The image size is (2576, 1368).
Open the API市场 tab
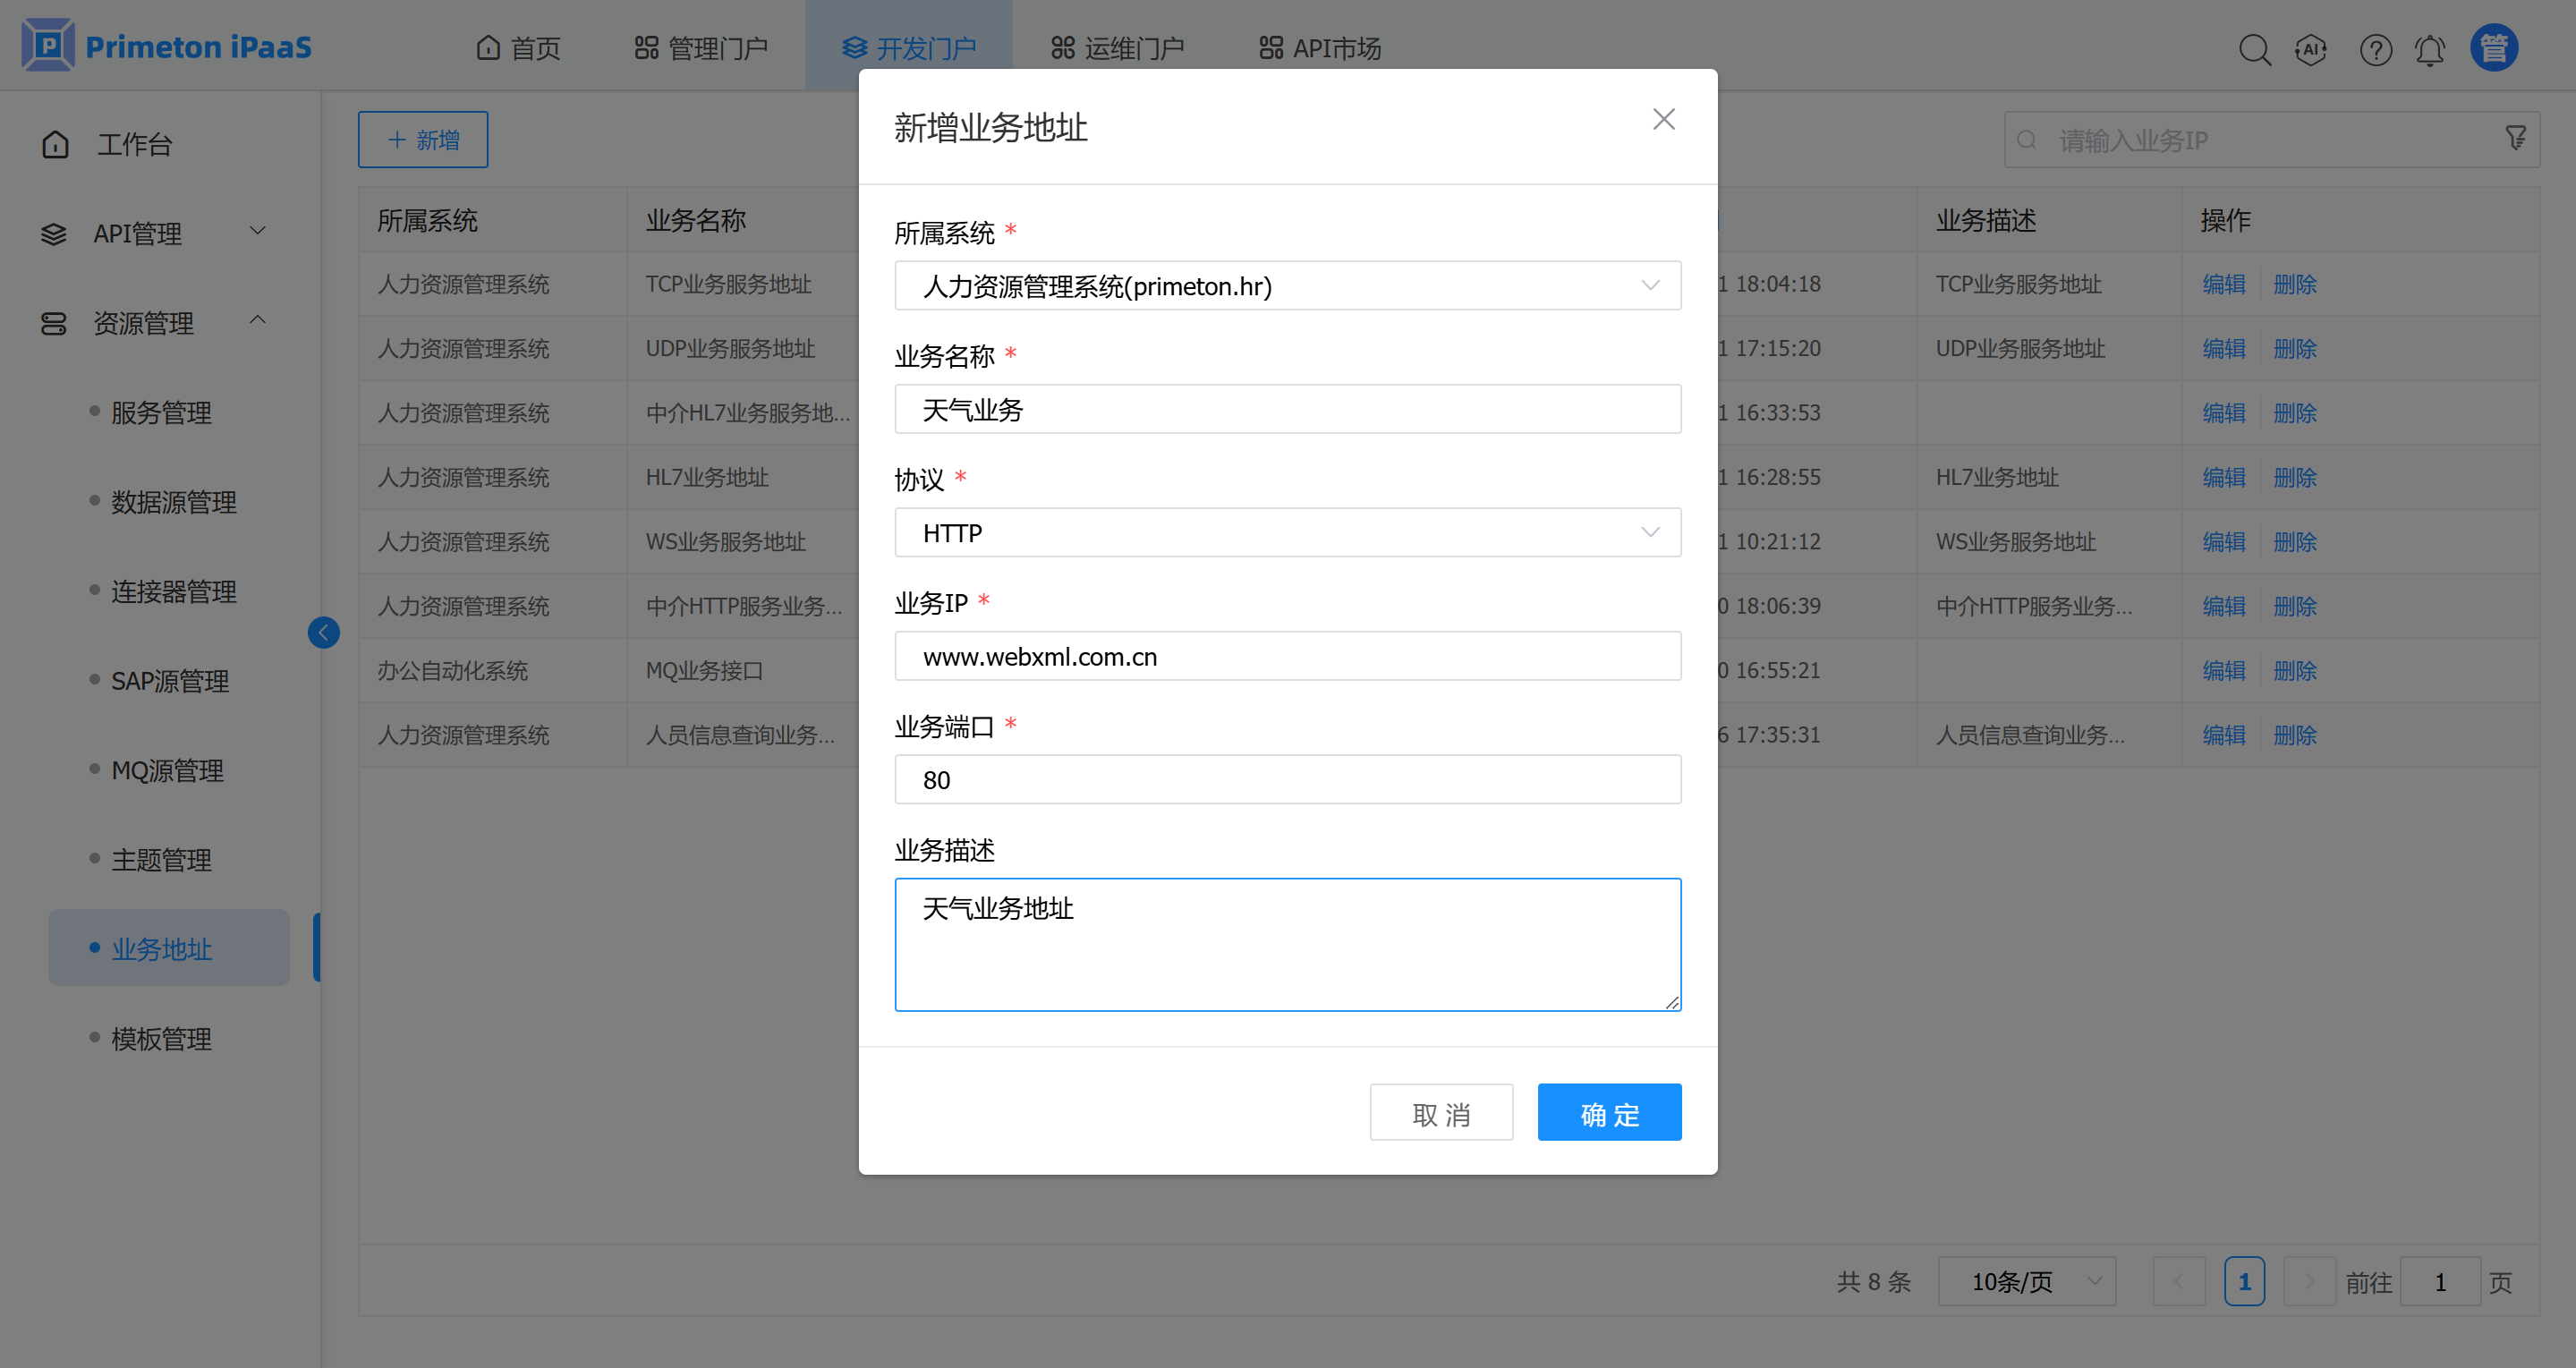point(1320,48)
